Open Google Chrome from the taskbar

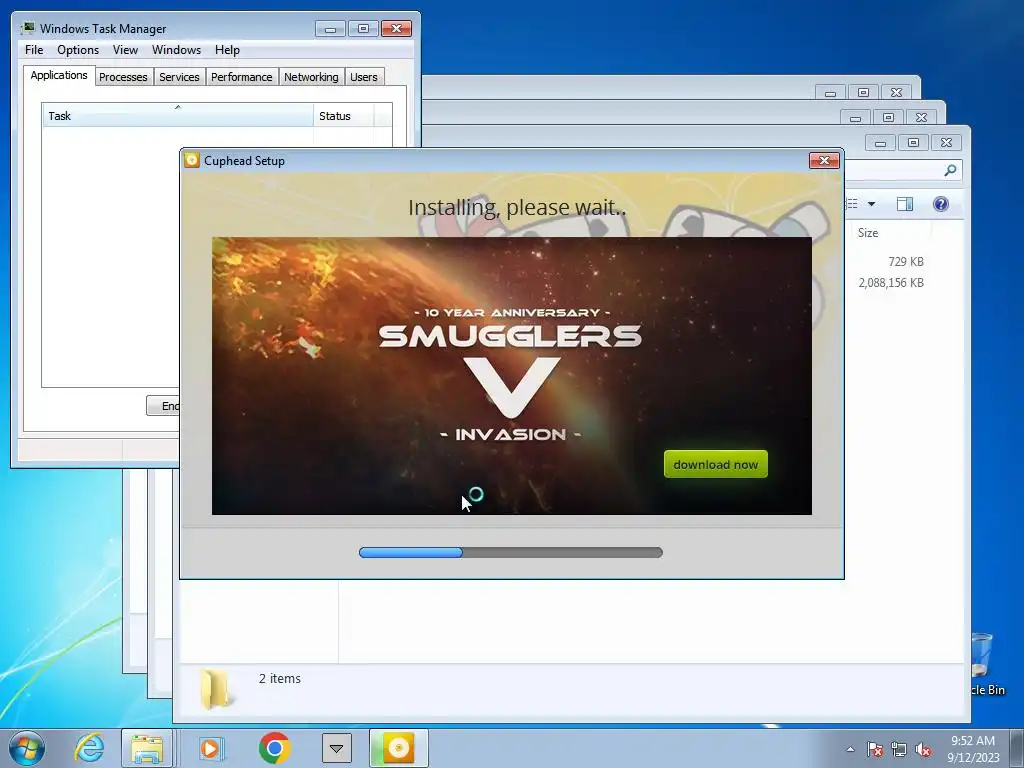(274, 748)
